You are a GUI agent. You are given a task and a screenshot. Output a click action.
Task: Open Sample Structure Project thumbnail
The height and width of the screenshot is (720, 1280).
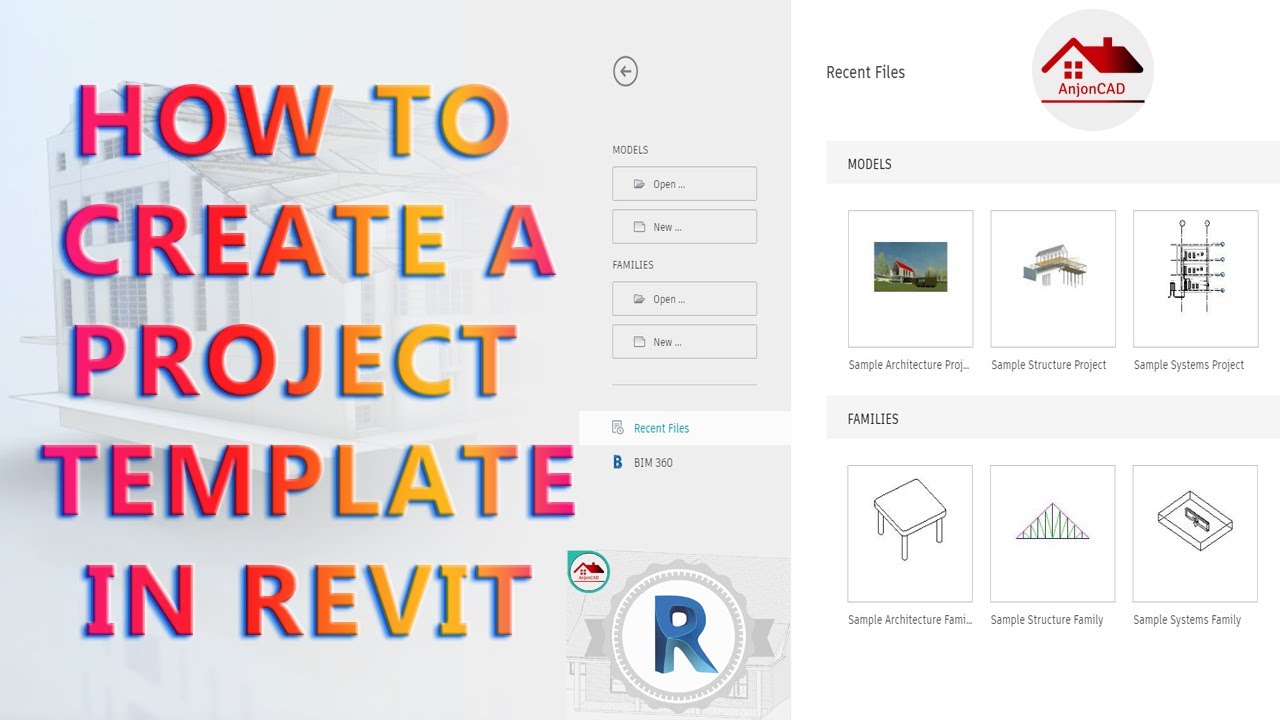(x=1053, y=278)
